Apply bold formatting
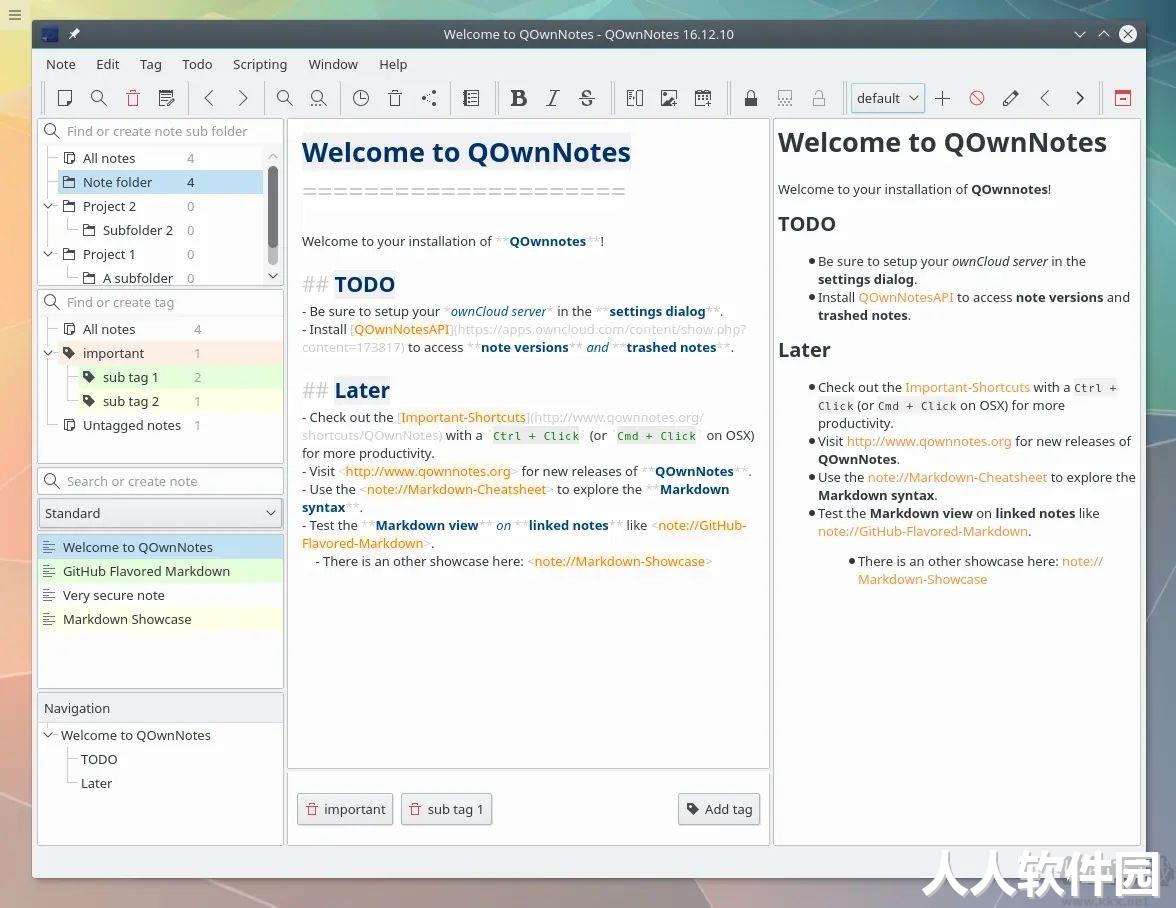This screenshot has height=908, width=1176. click(518, 98)
